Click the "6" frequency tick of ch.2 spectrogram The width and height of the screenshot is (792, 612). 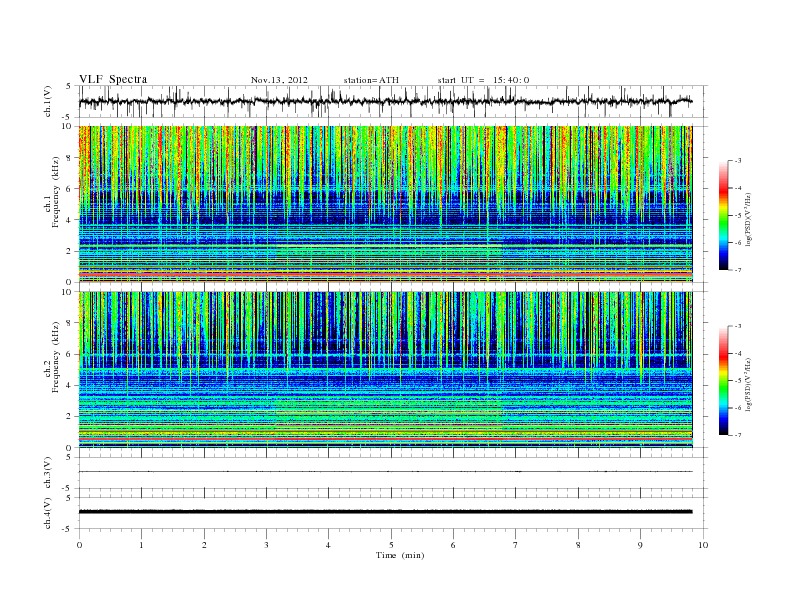[x=69, y=354]
